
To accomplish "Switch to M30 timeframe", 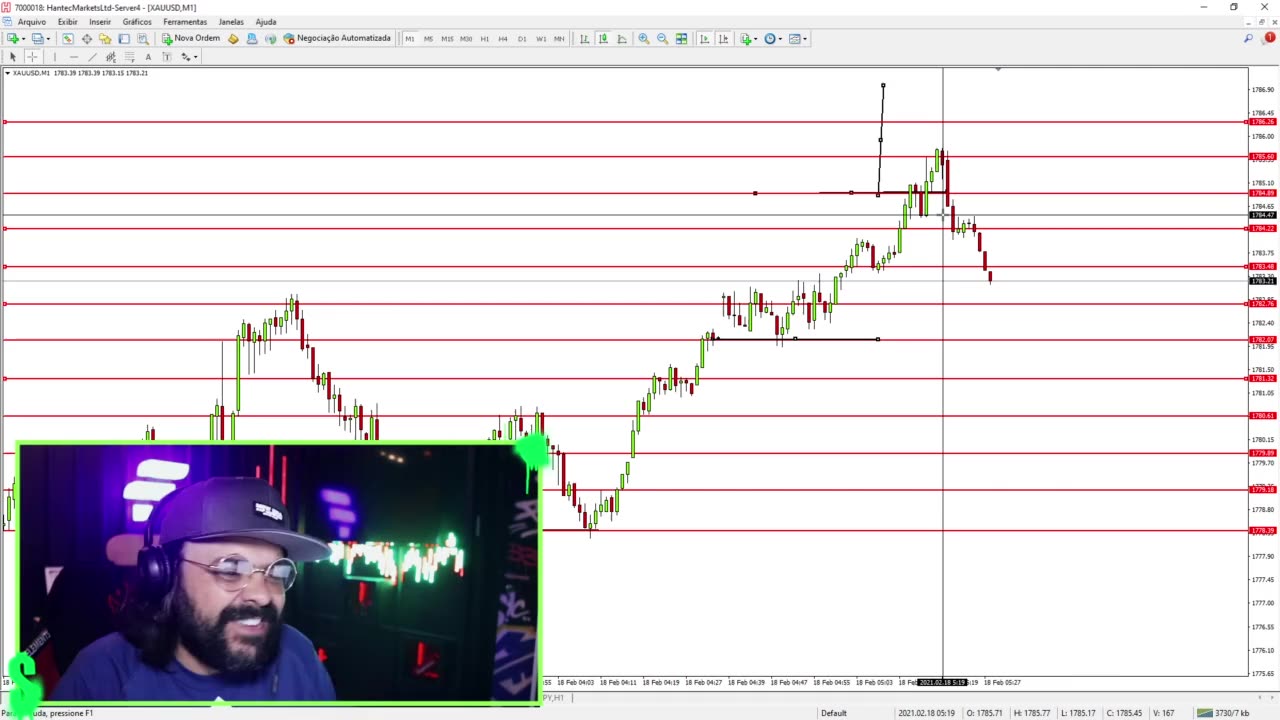I will coord(466,39).
